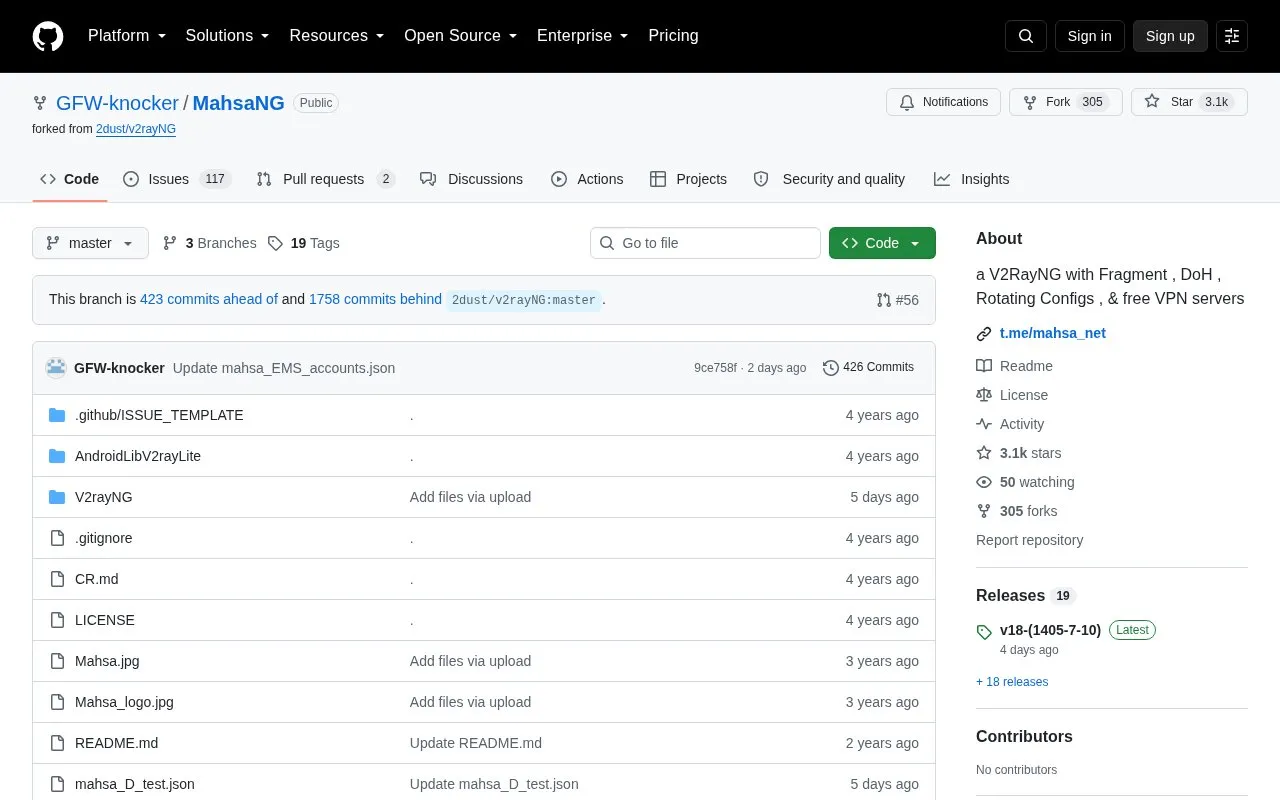Viewport: 1280px width, 800px height.
Task: Click commit hash 9ce758f
Action: 715,368
